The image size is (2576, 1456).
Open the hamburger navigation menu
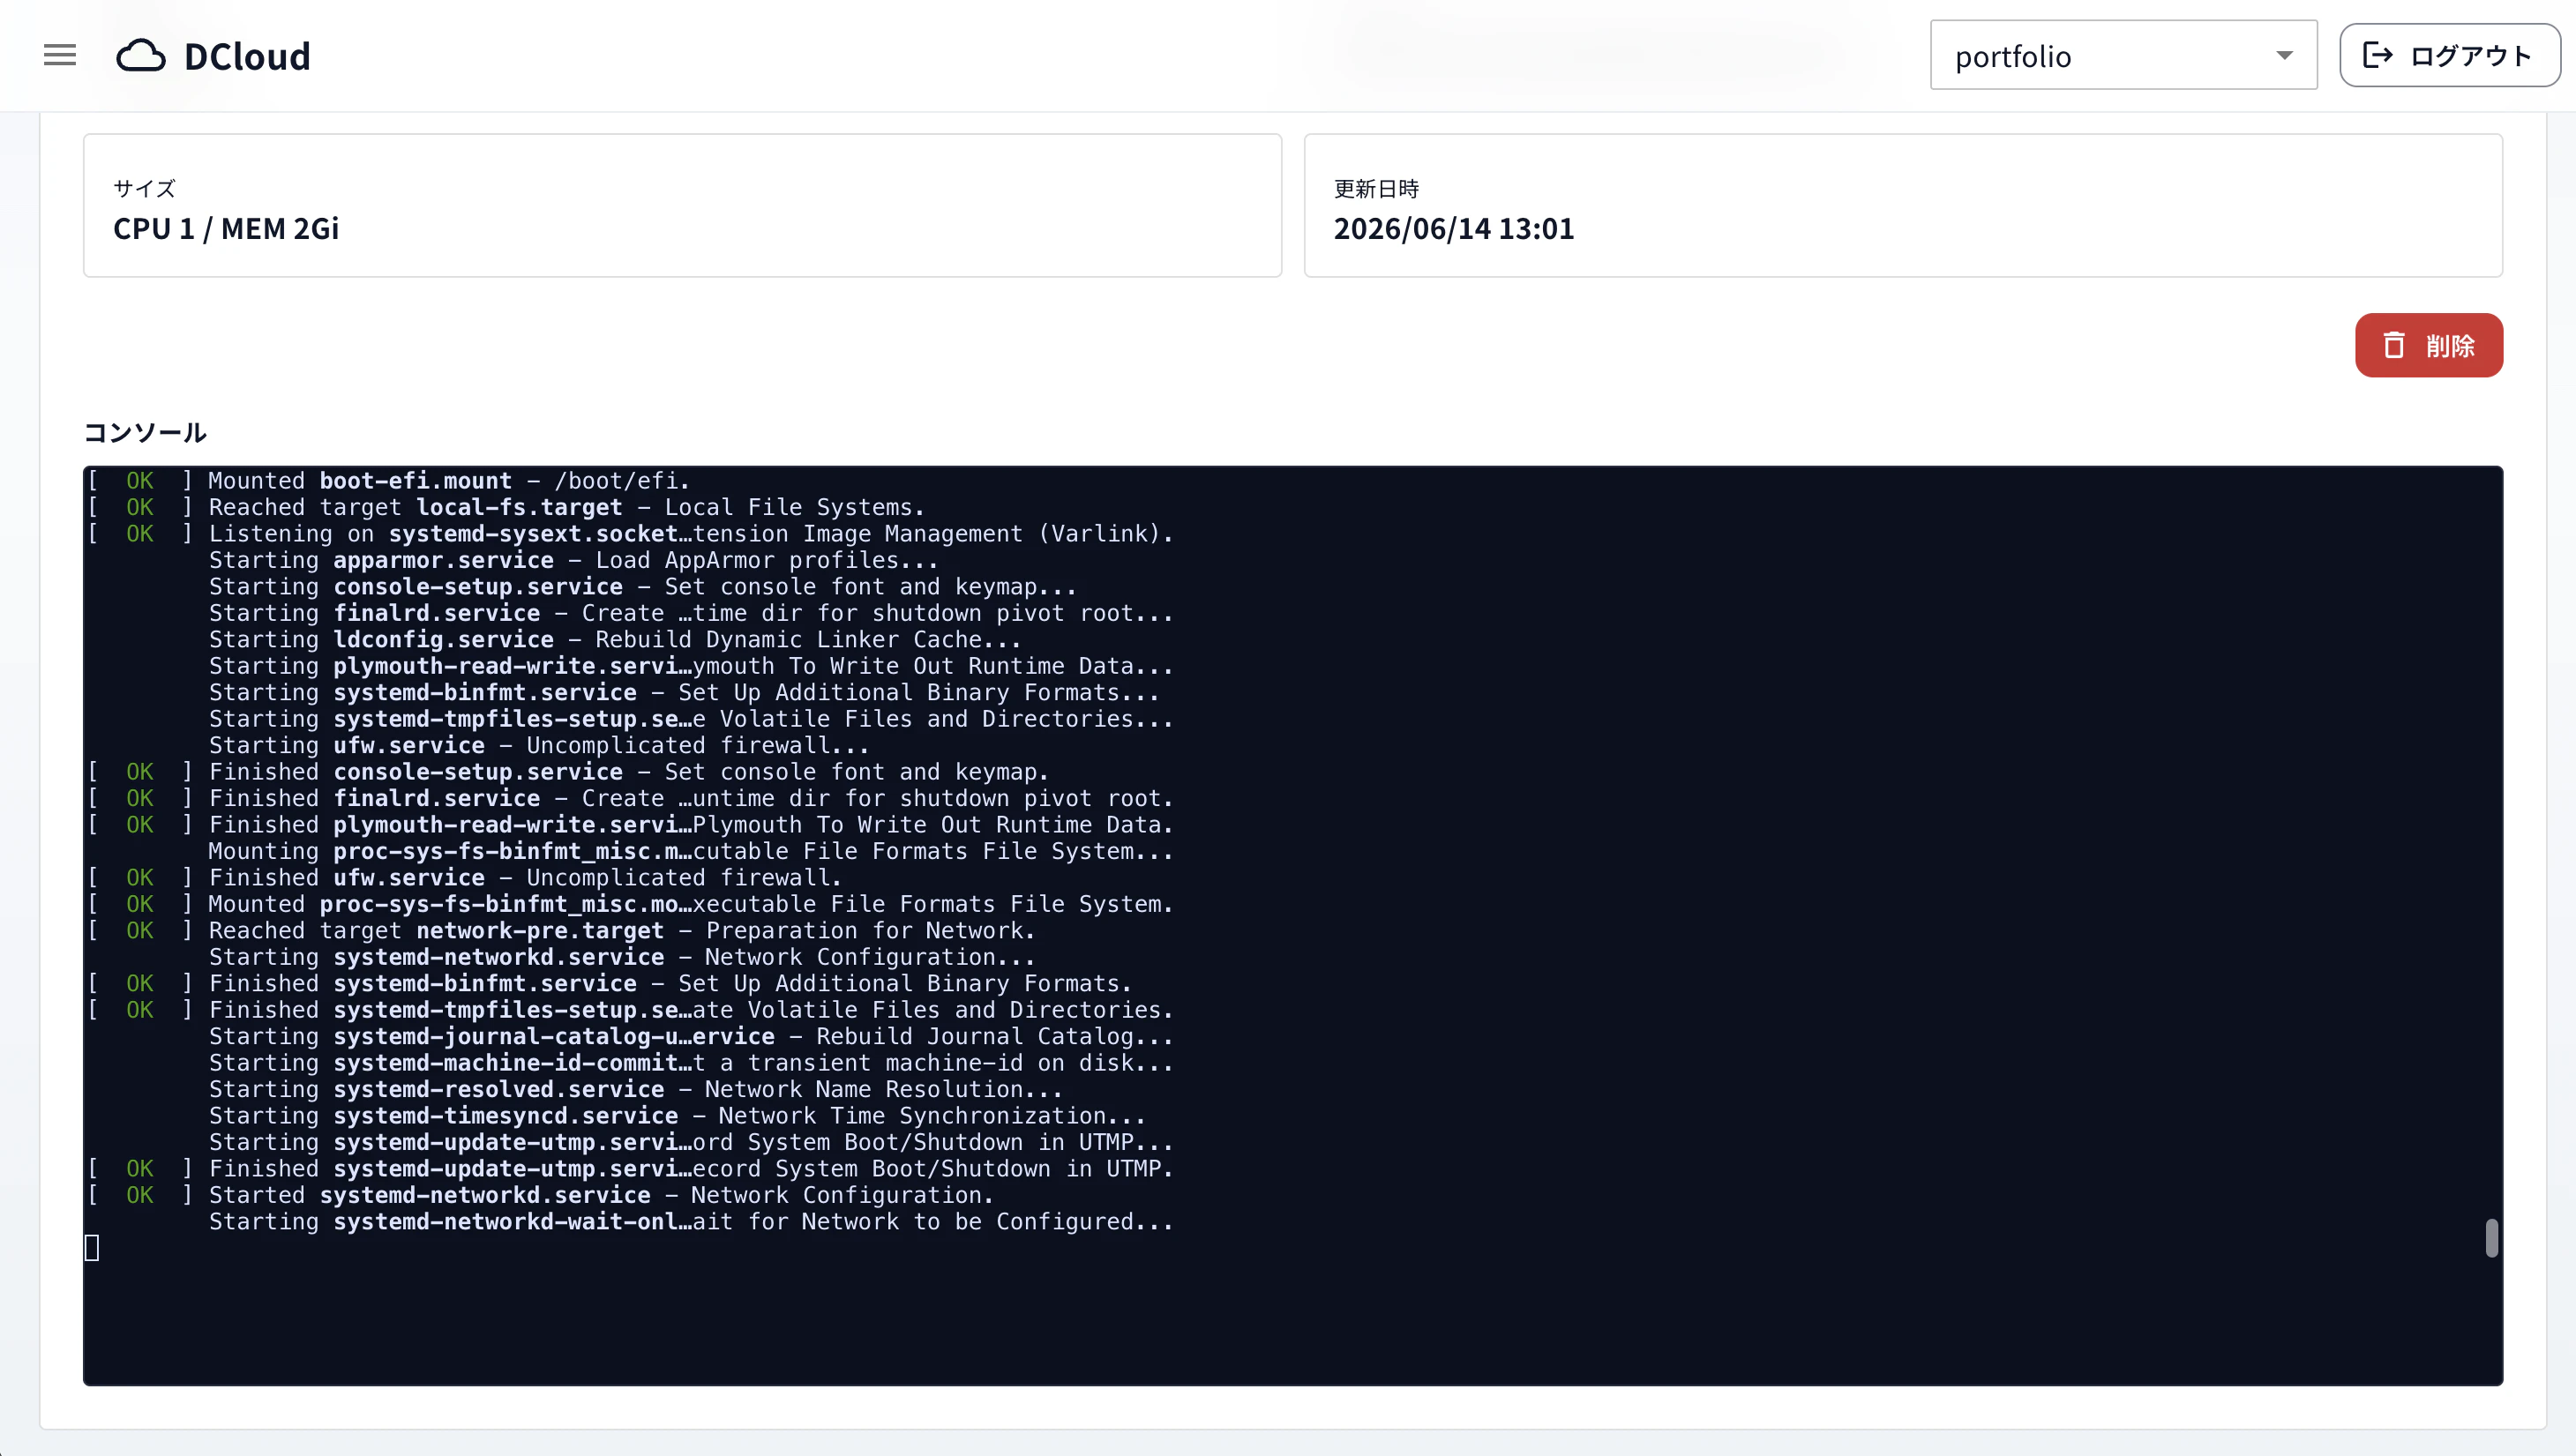(60, 55)
